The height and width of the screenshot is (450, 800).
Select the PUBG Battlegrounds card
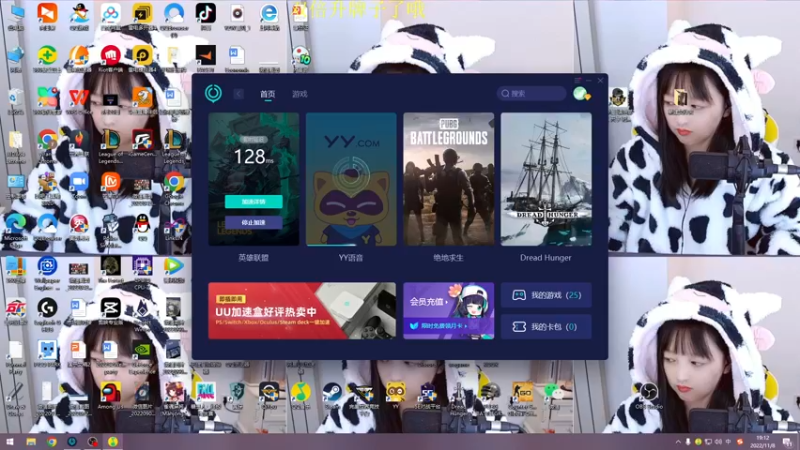(448, 179)
